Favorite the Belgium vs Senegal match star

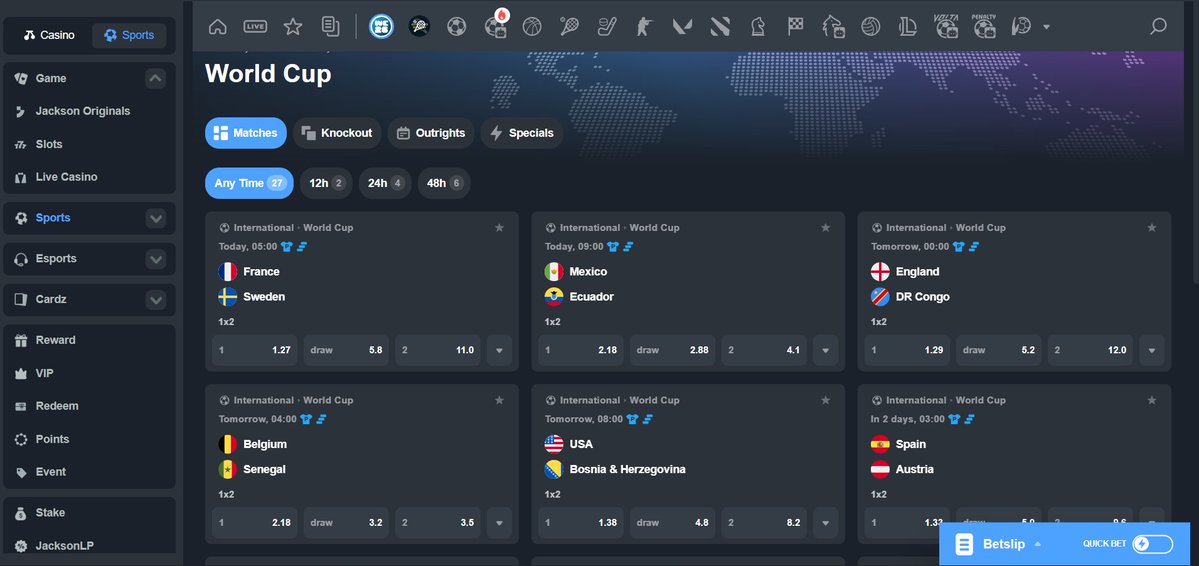(499, 400)
